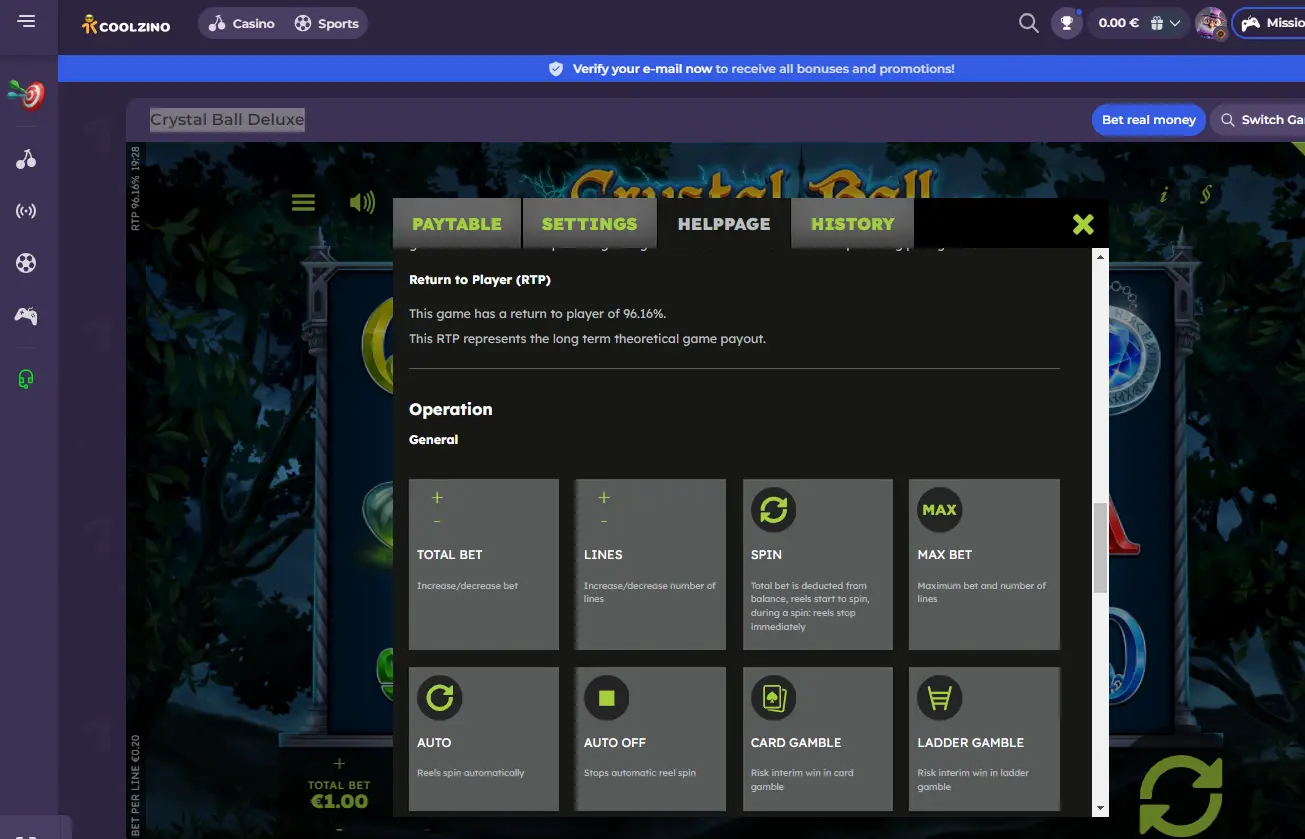Viewport: 1305px width, 839px height.
Task: Select the Crystal Ball Deluxe title text
Action: [227, 120]
